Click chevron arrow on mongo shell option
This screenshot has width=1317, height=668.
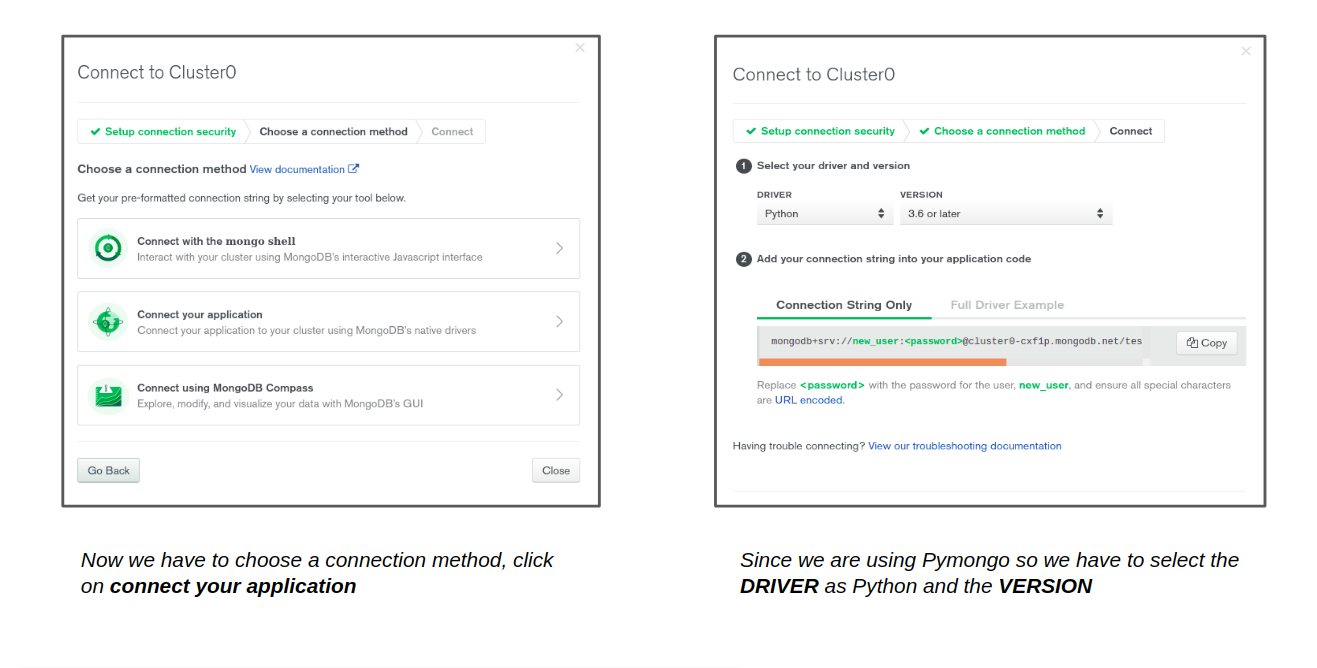(x=559, y=248)
